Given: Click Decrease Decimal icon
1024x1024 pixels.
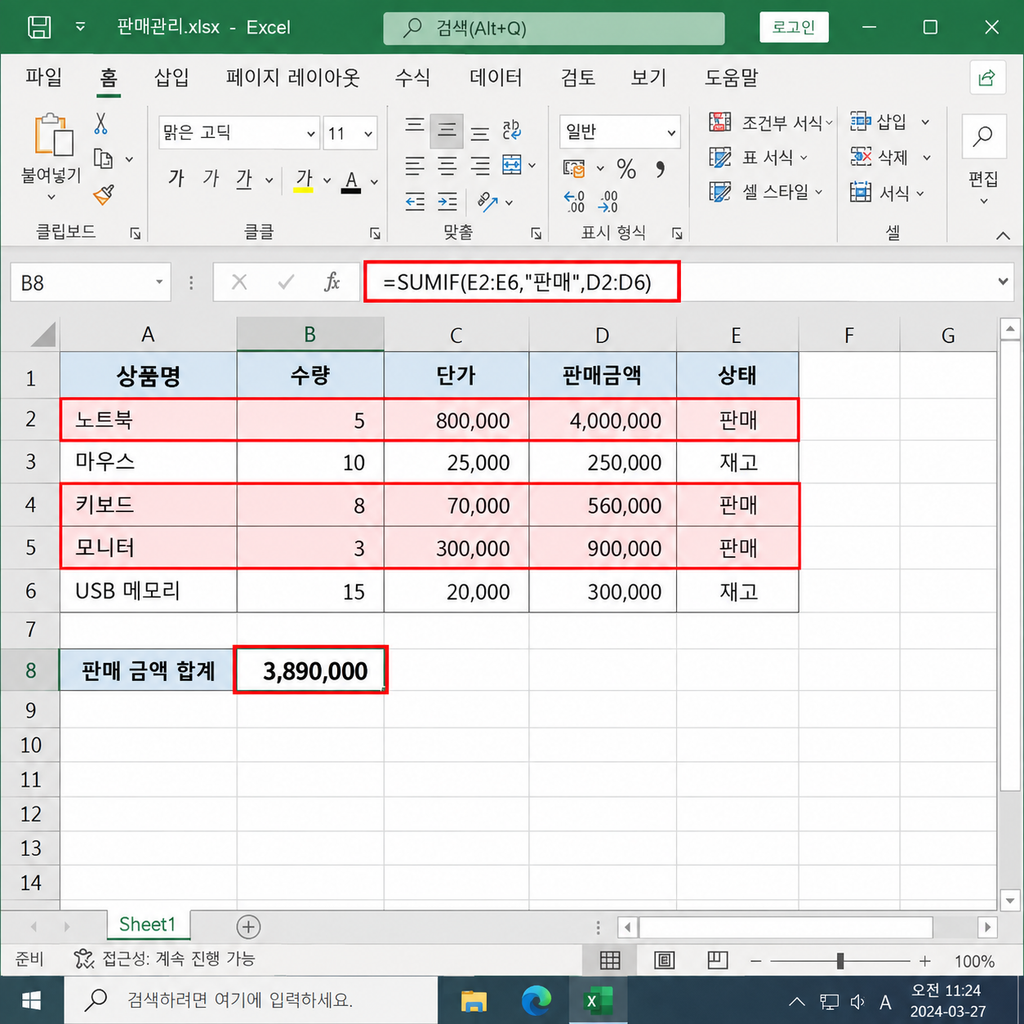Looking at the screenshot, I should pos(608,202).
